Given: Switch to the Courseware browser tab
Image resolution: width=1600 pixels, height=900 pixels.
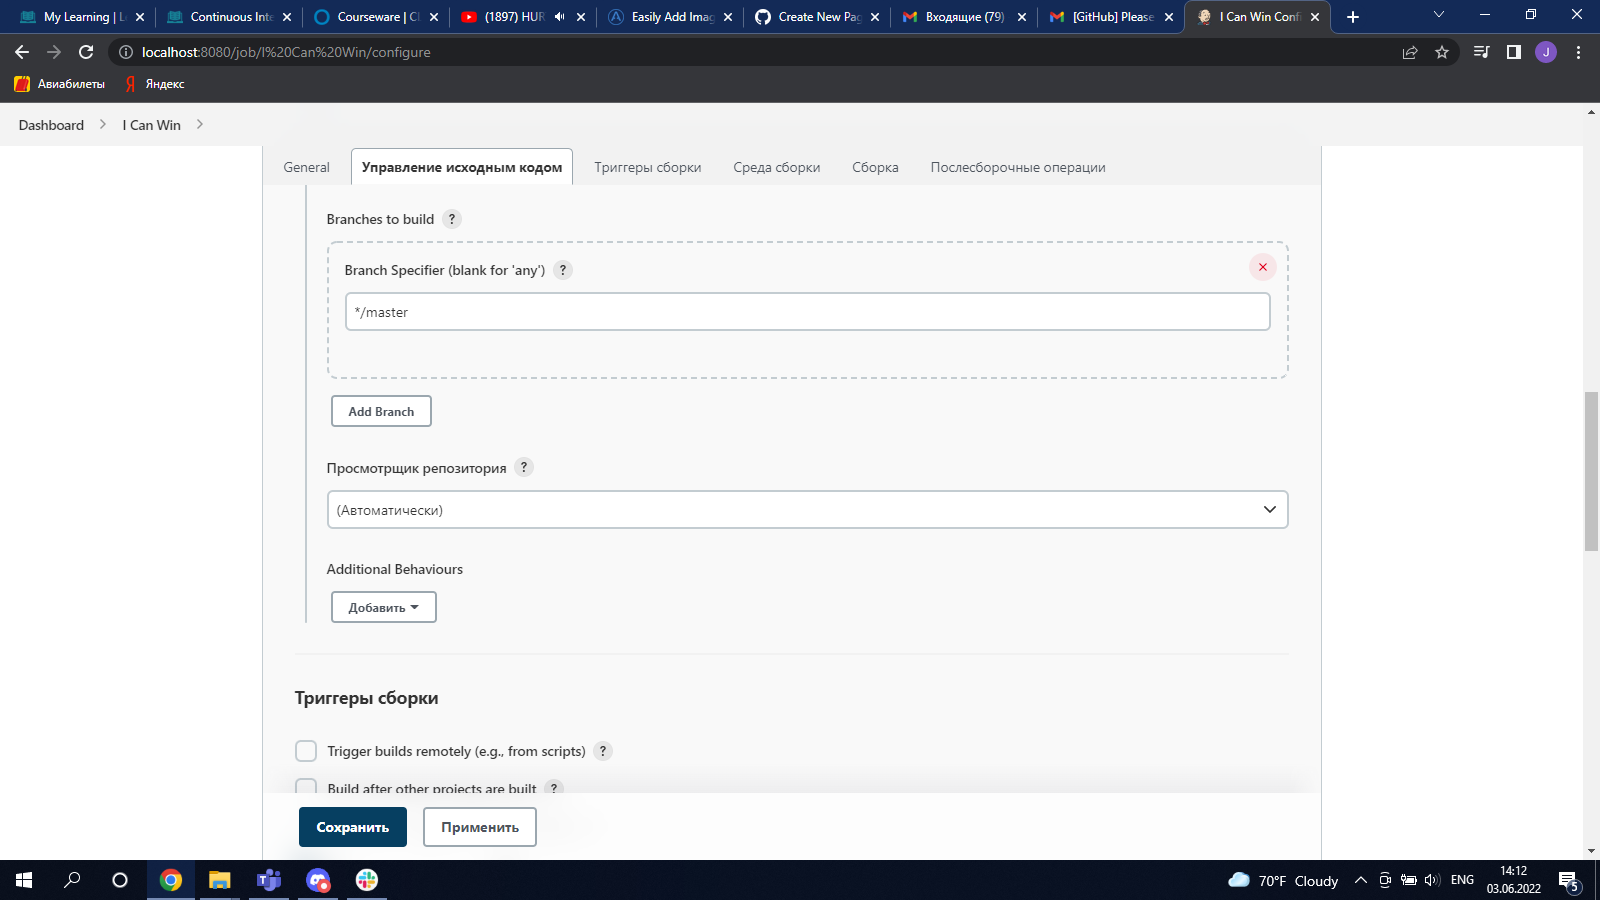Looking at the screenshot, I should (376, 17).
